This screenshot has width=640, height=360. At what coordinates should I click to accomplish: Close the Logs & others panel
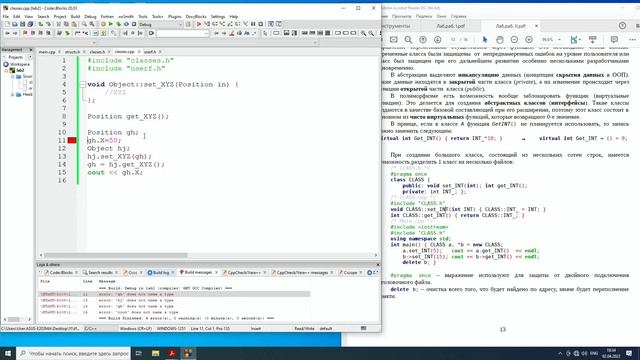click(x=378, y=265)
